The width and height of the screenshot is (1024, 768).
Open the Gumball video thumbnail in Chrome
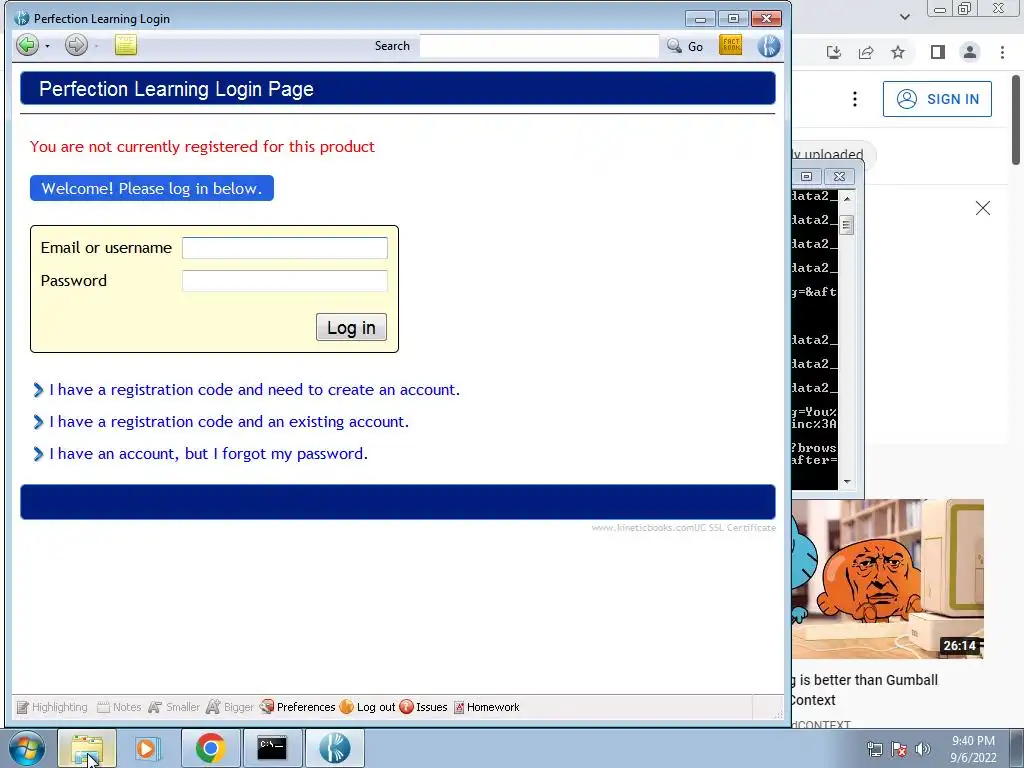pyautogui.click(x=888, y=579)
